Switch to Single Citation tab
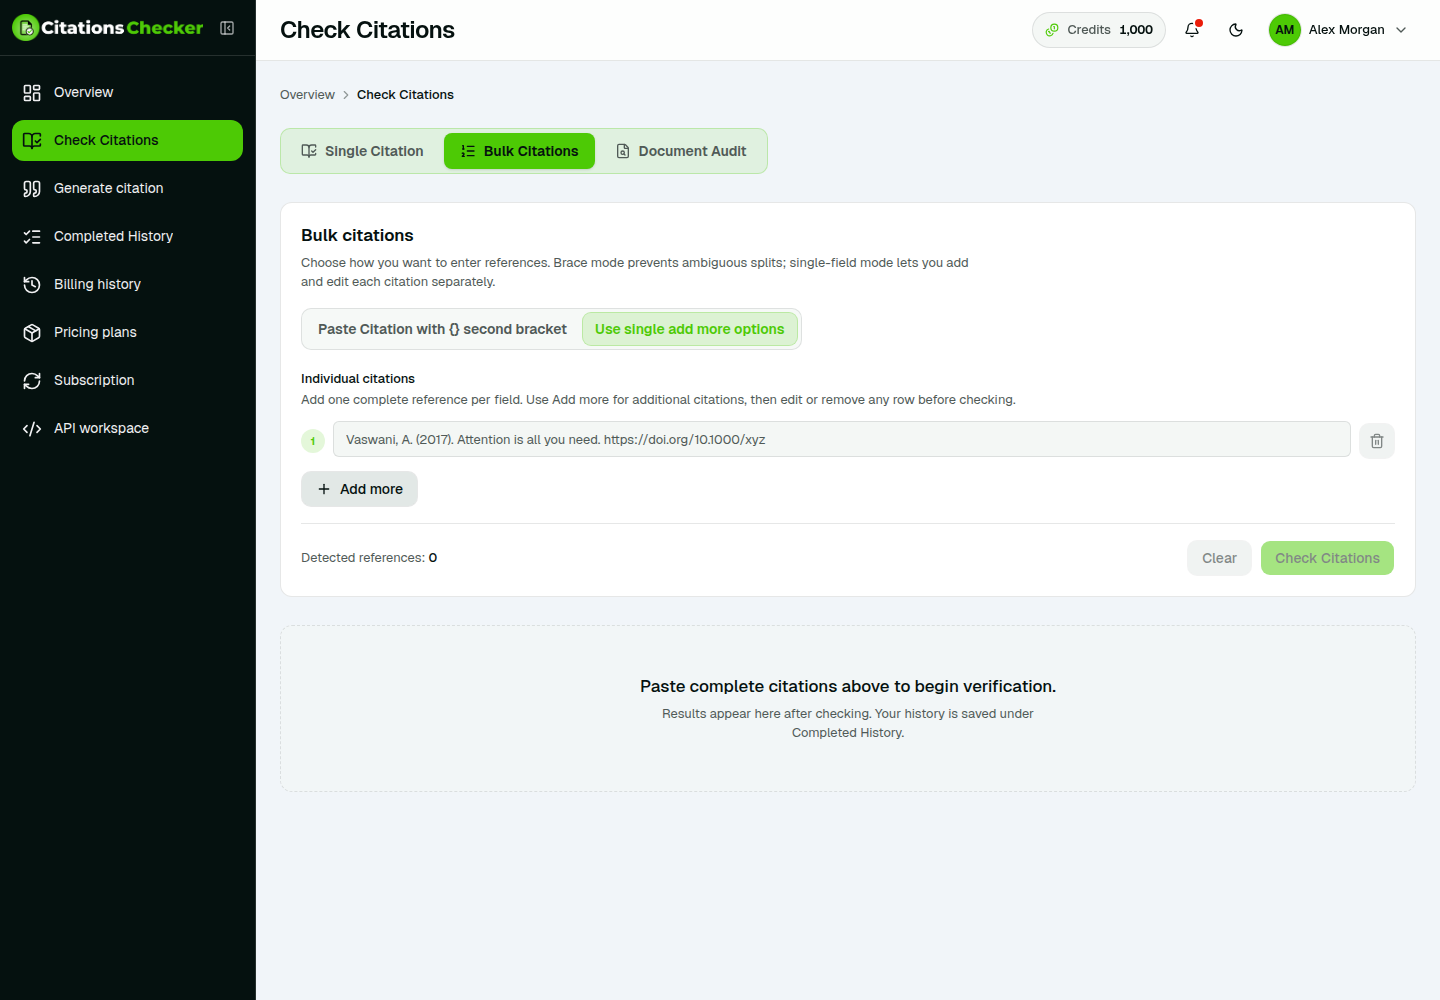The width and height of the screenshot is (1440, 1000). pos(363,151)
